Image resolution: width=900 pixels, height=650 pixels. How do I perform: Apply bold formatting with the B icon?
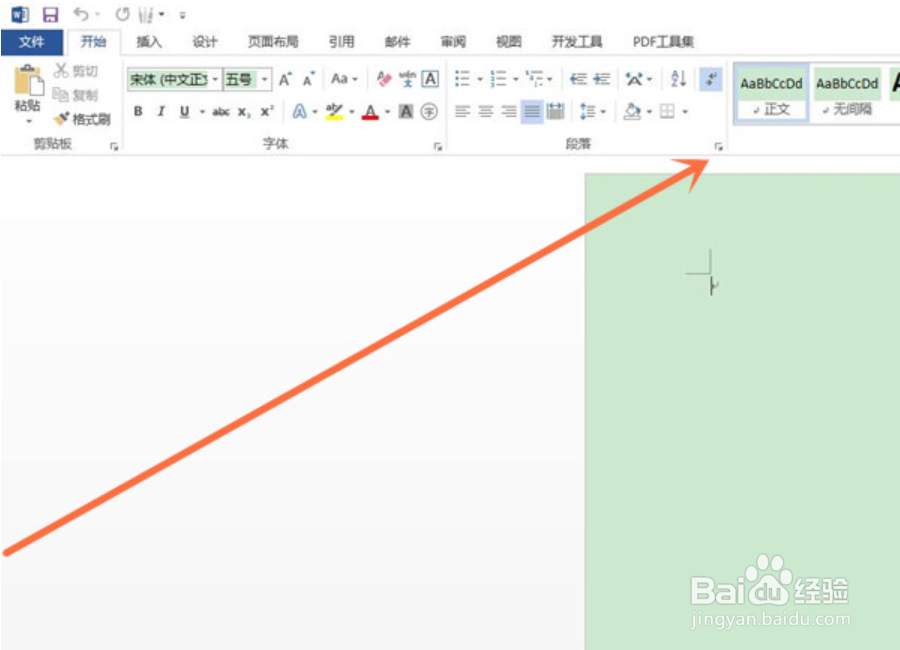click(x=137, y=112)
